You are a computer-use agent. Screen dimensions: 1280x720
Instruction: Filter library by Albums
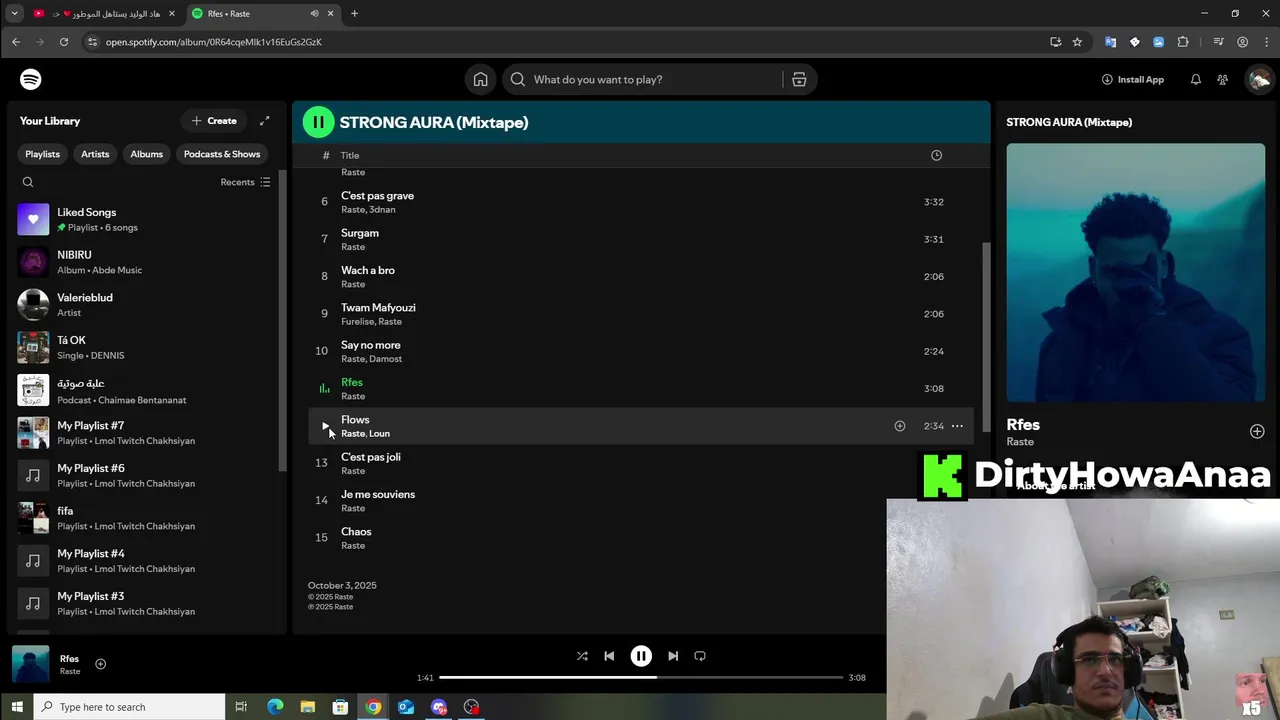[146, 154]
